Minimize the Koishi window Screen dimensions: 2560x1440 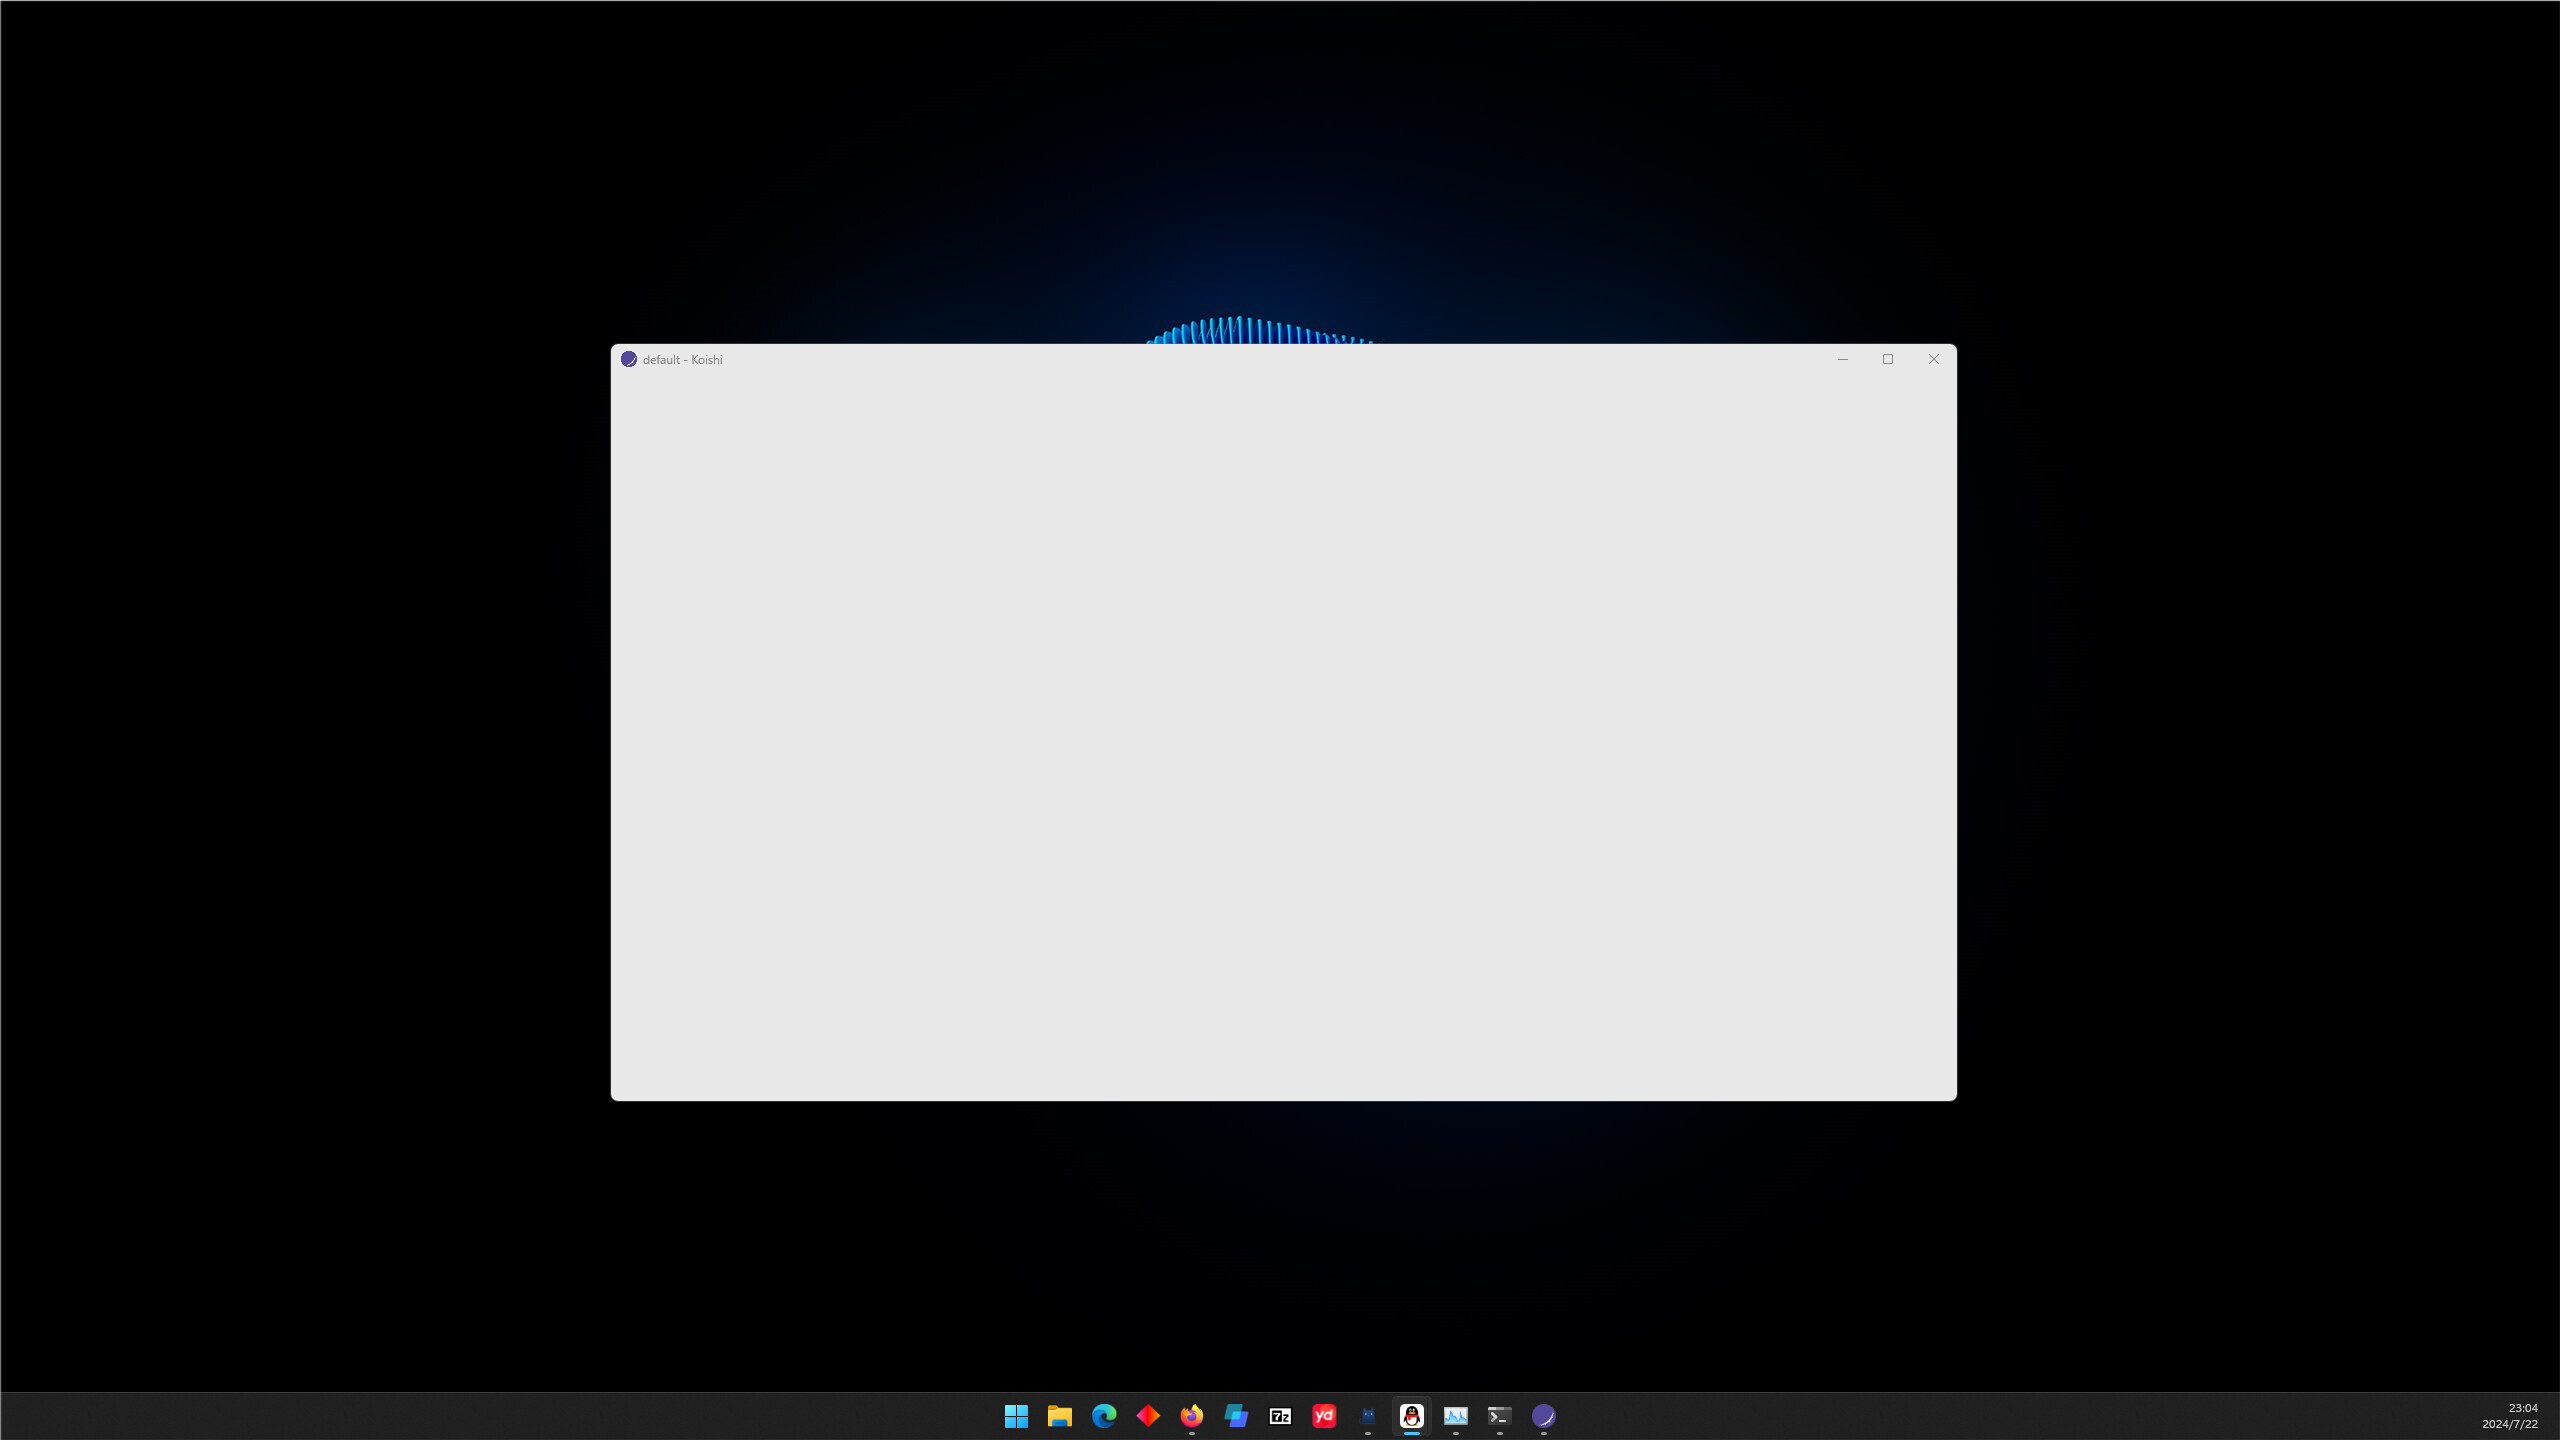1843,359
